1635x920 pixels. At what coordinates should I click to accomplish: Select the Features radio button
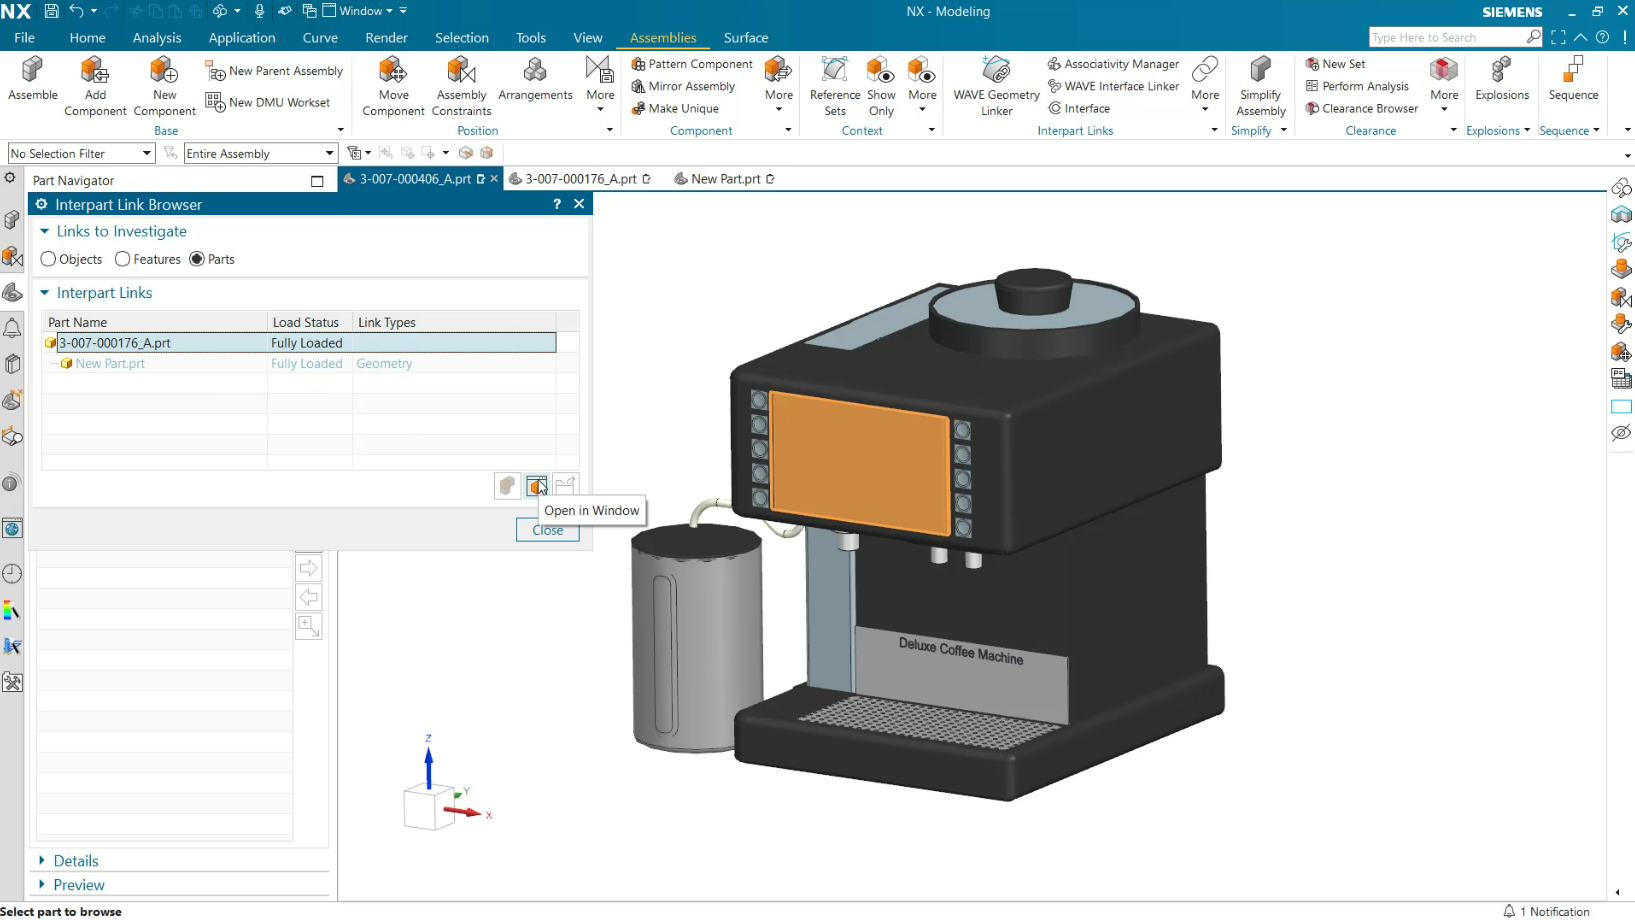pos(120,259)
